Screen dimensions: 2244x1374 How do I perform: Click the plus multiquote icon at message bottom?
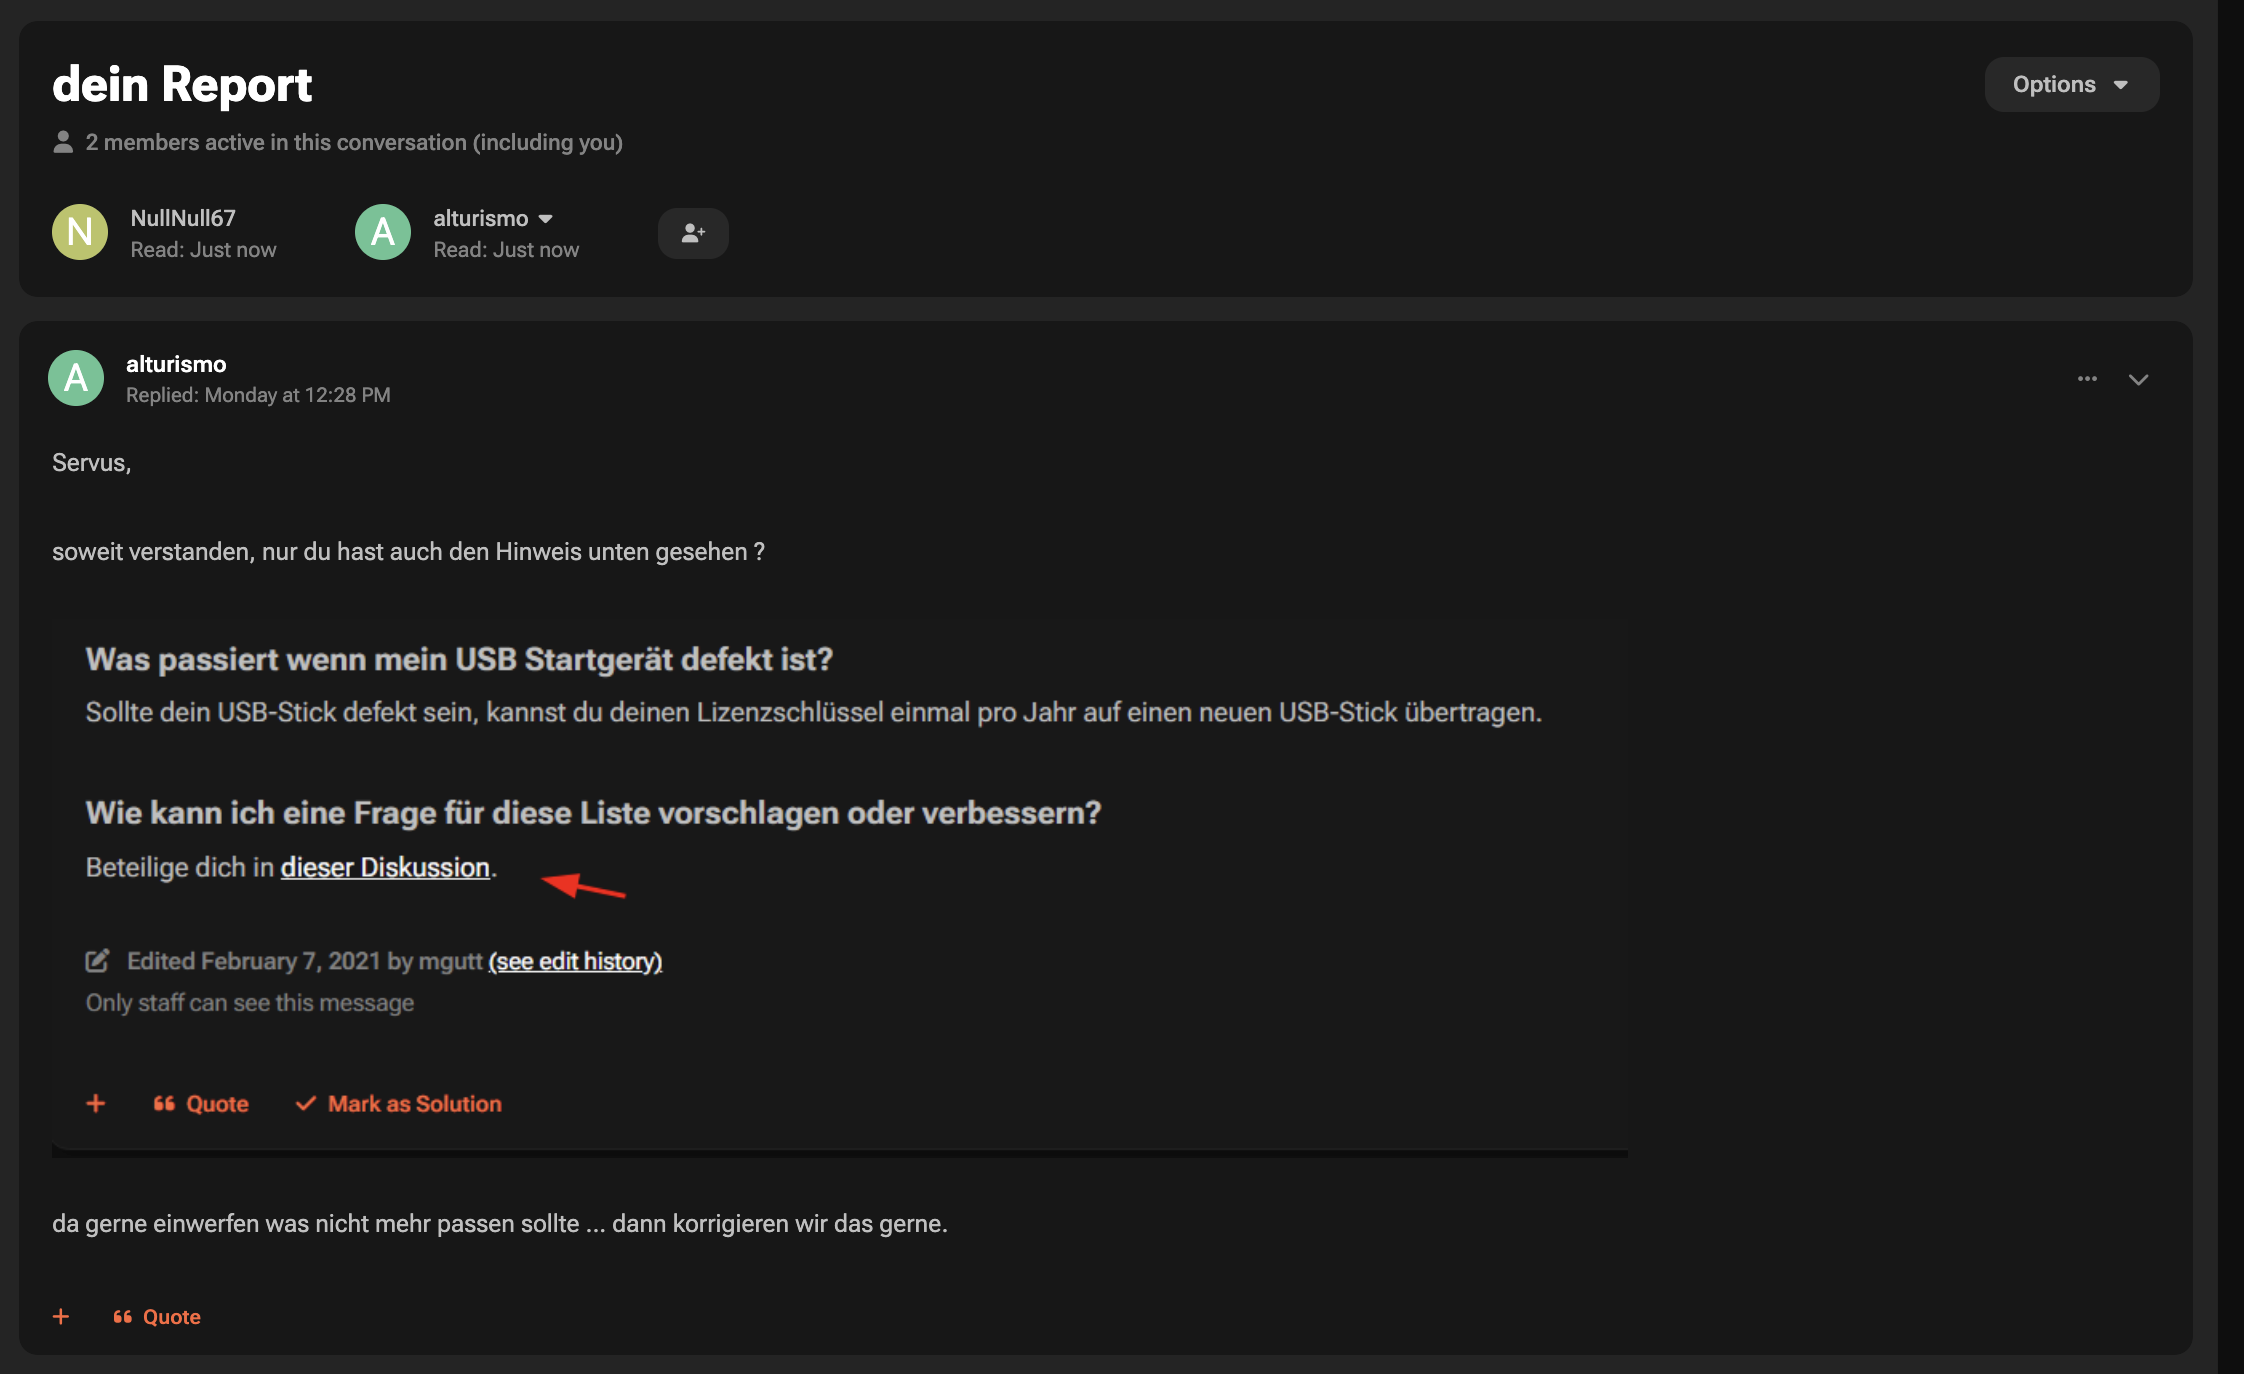61,1316
